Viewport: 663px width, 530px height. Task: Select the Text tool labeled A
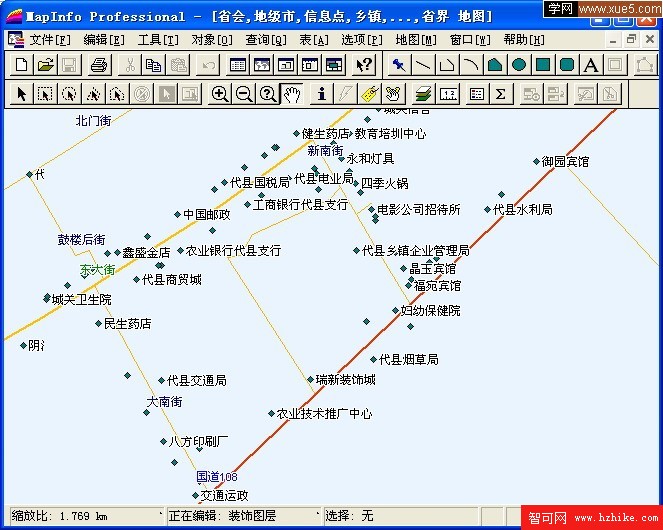pos(591,65)
